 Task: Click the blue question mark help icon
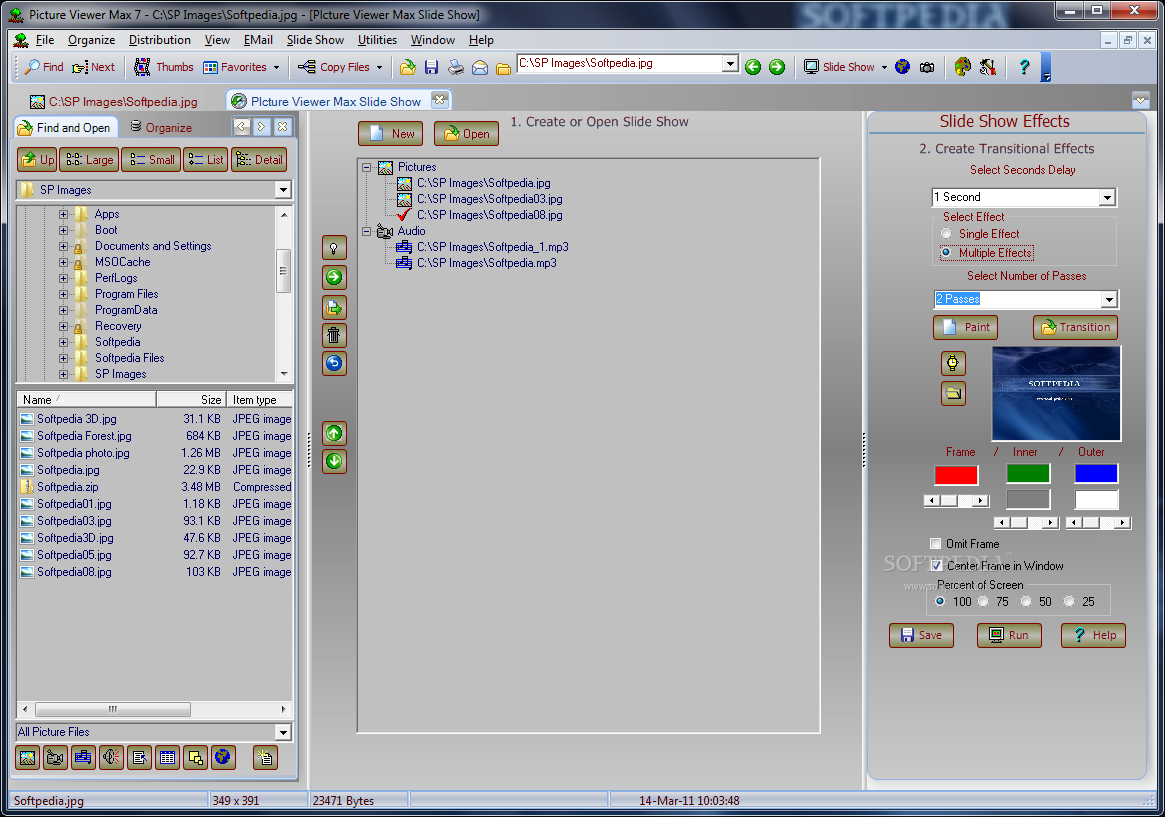coord(1024,68)
